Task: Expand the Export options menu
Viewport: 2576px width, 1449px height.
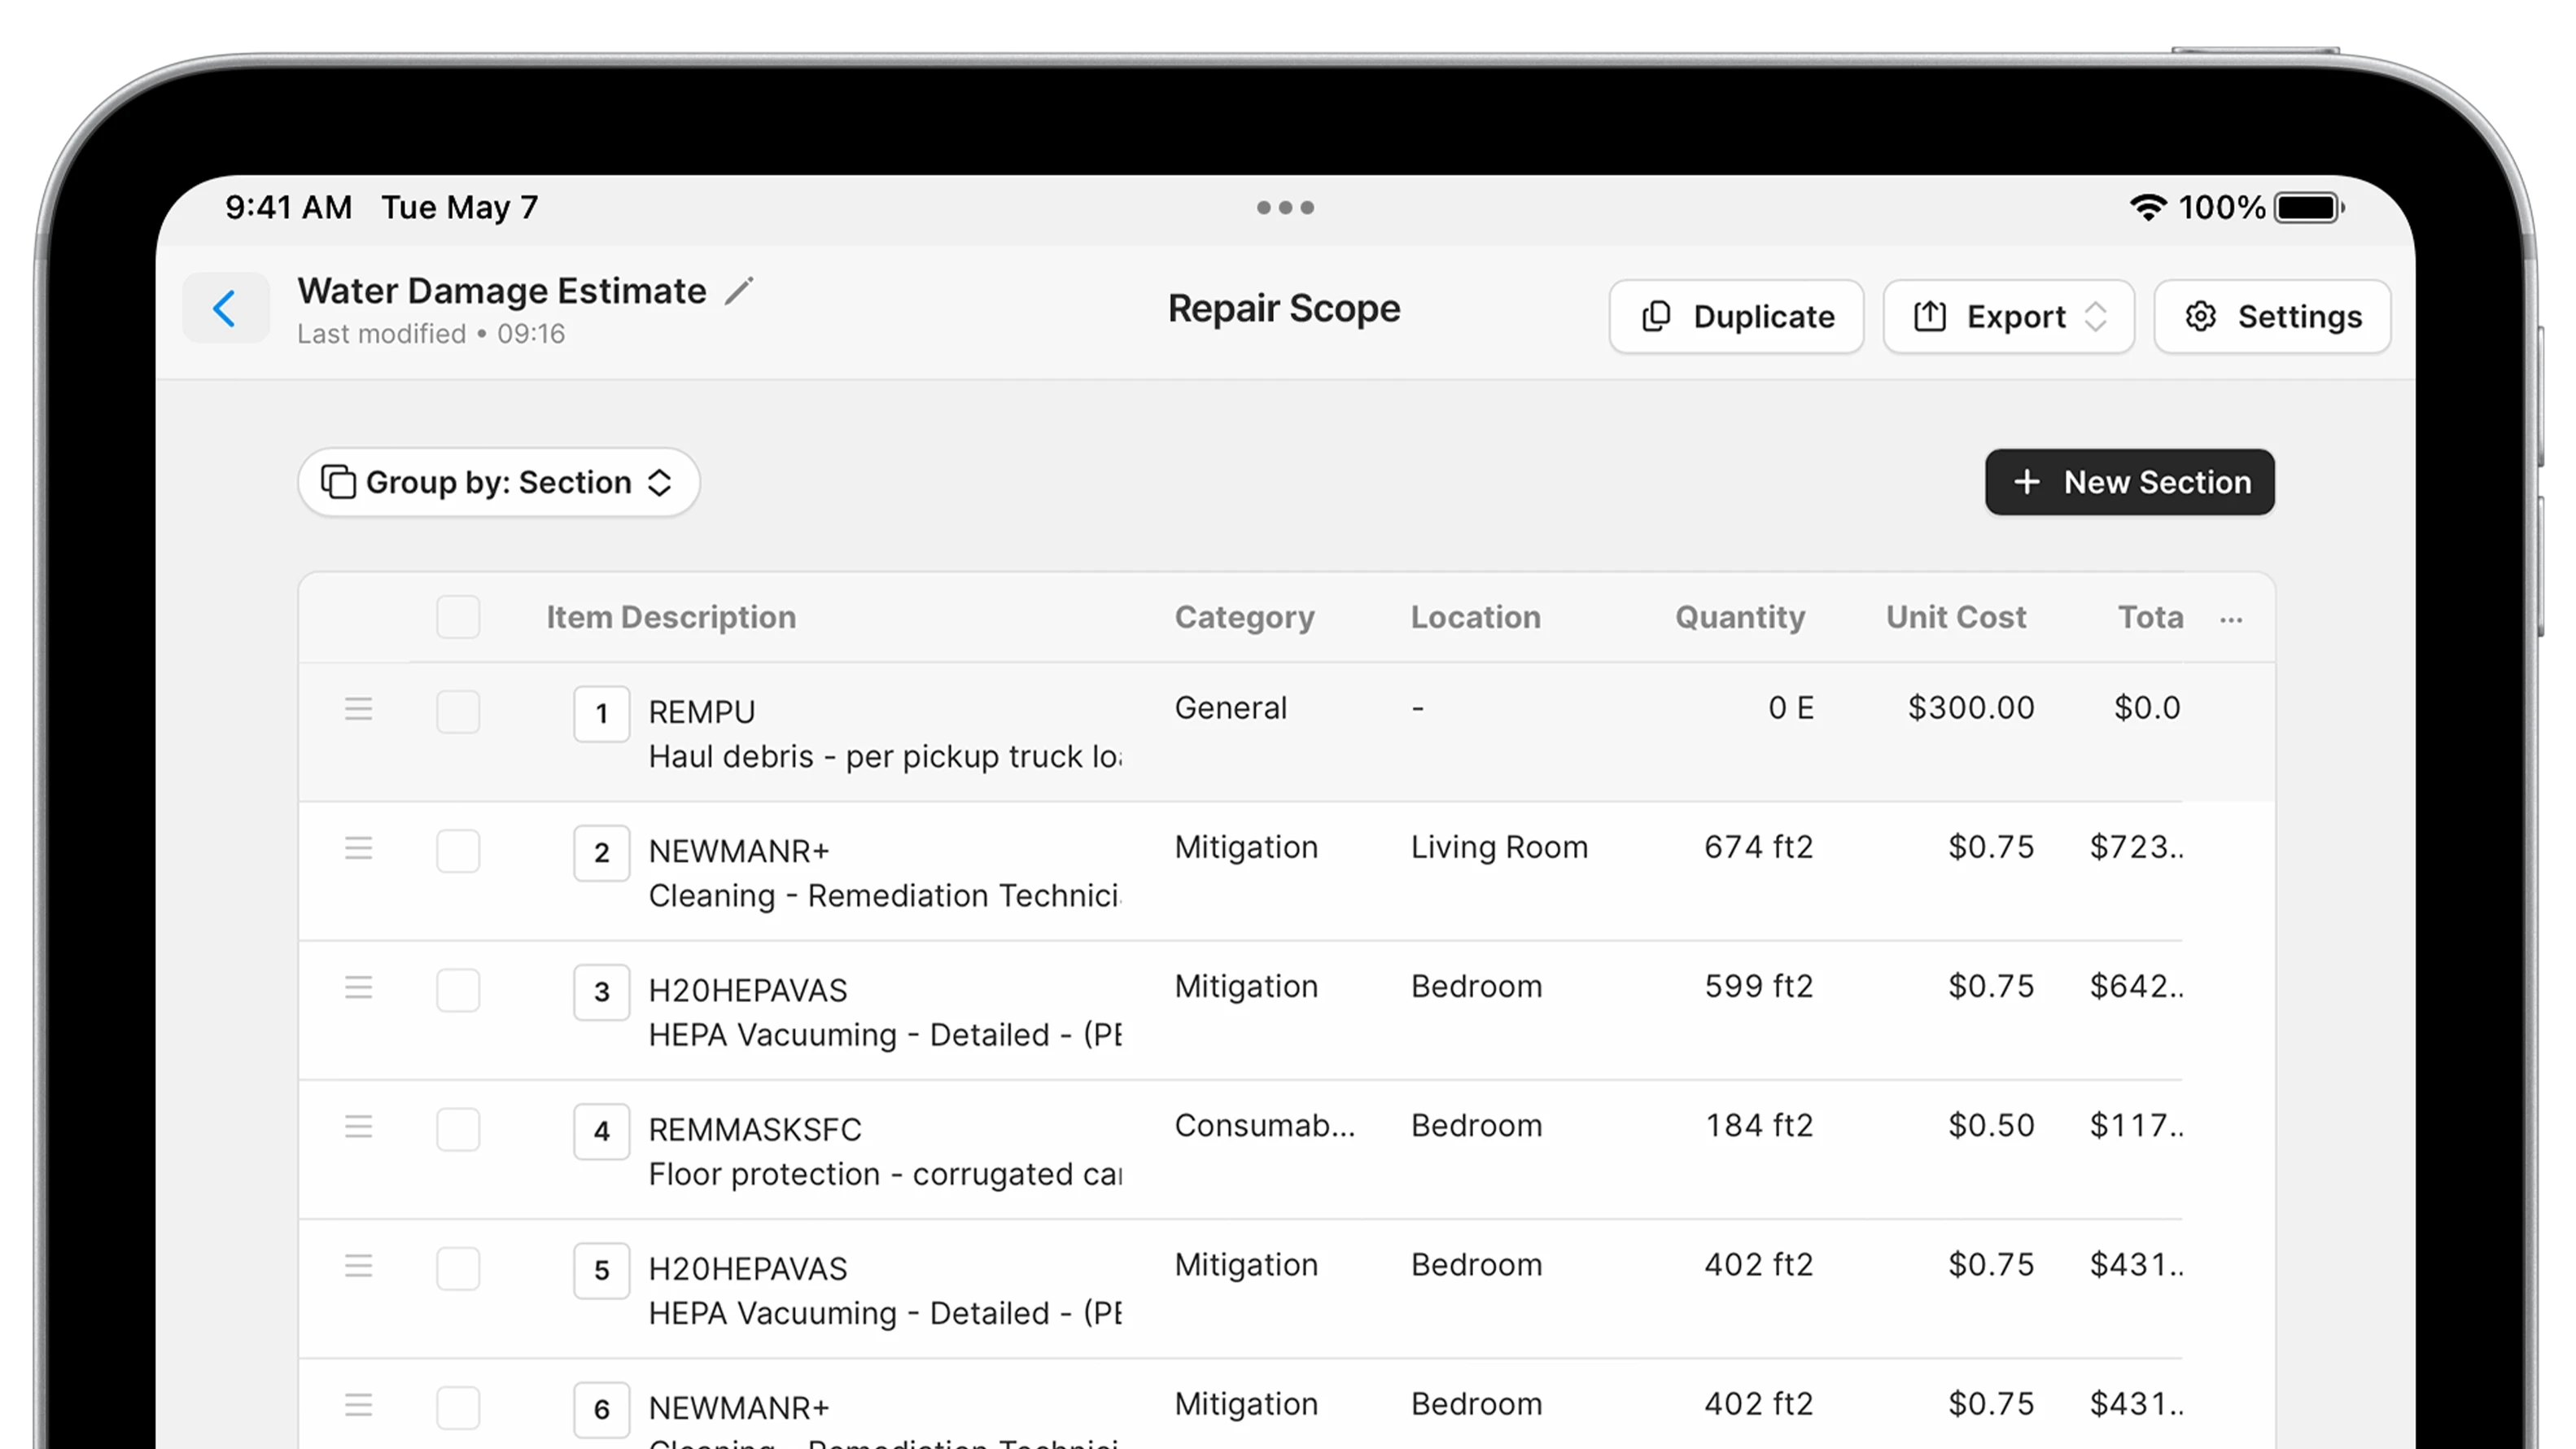Action: (x=2008, y=317)
